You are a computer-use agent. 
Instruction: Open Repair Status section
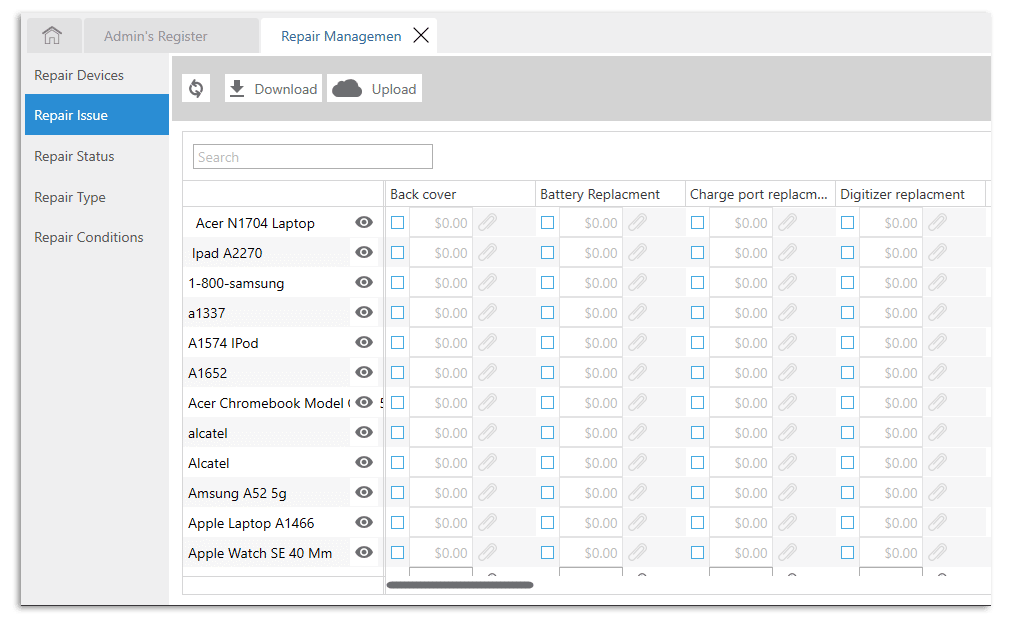tap(97, 156)
